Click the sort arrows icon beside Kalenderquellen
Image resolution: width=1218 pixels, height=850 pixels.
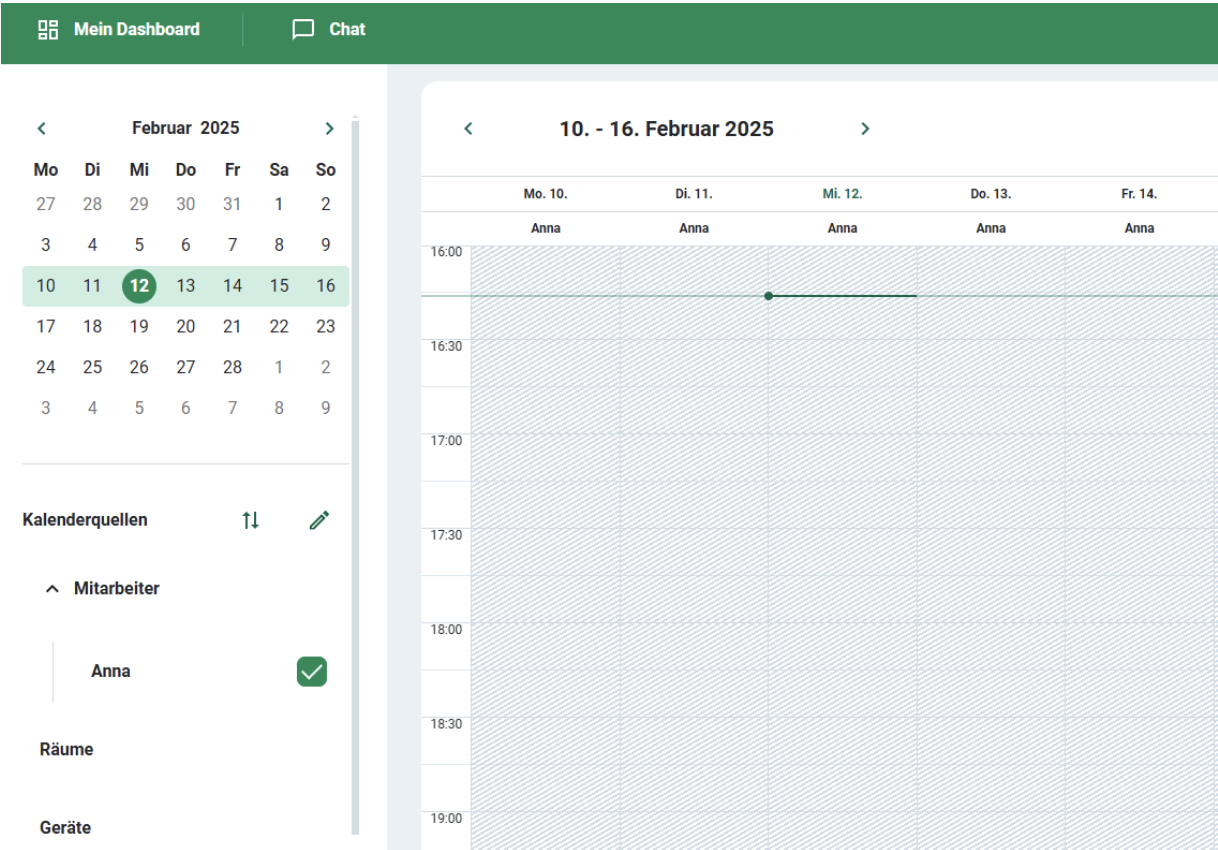(x=251, y=520)
